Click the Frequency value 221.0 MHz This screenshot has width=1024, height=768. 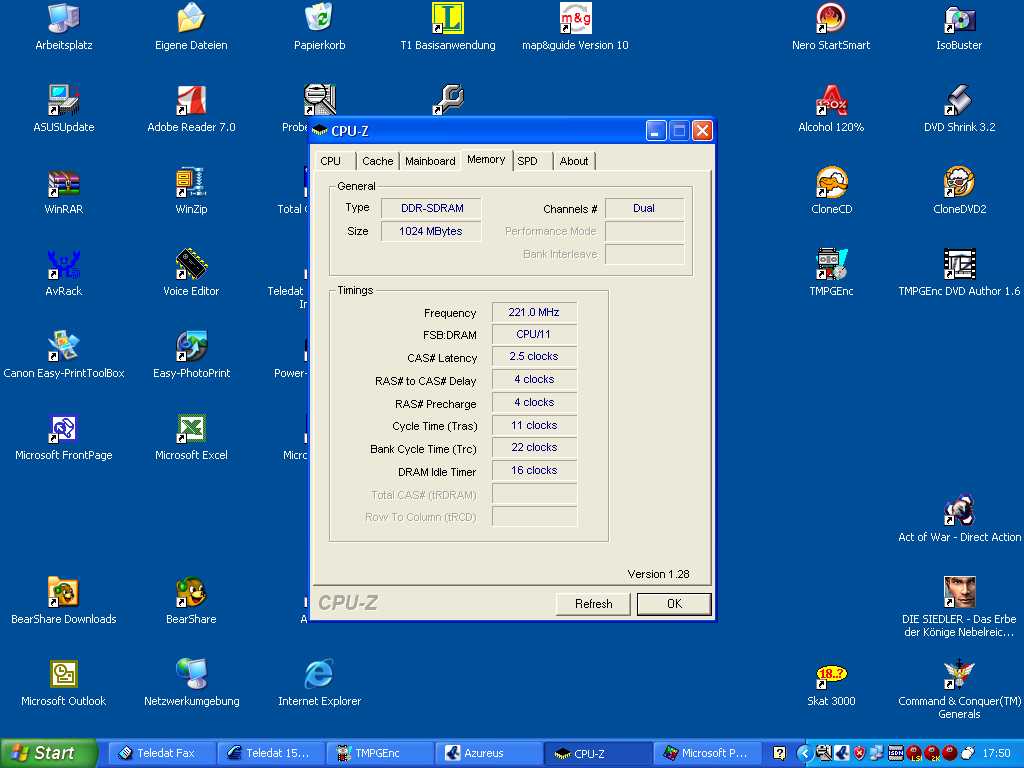click(534, 312)
